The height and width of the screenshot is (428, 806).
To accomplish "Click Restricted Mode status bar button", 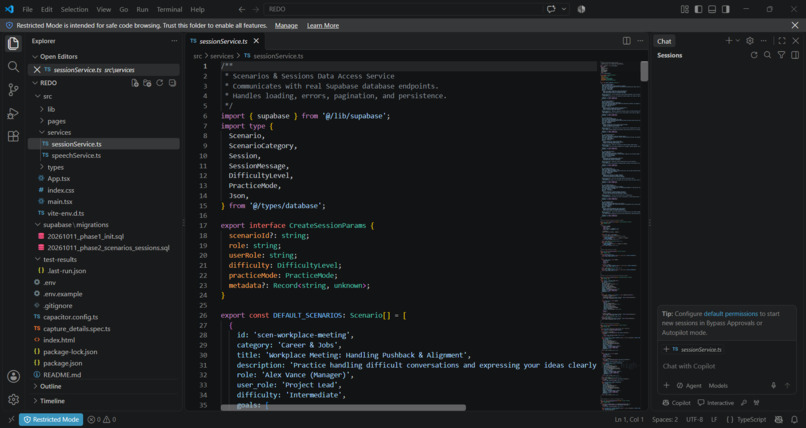I will pos(51,420).
